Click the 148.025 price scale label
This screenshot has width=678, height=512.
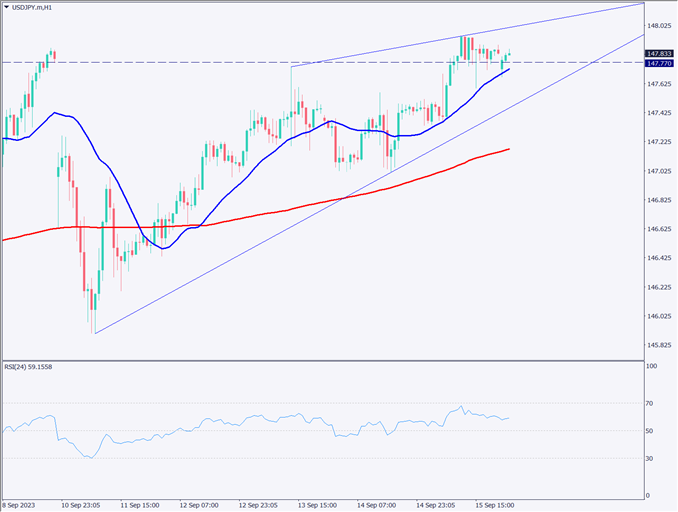point(658,26)
